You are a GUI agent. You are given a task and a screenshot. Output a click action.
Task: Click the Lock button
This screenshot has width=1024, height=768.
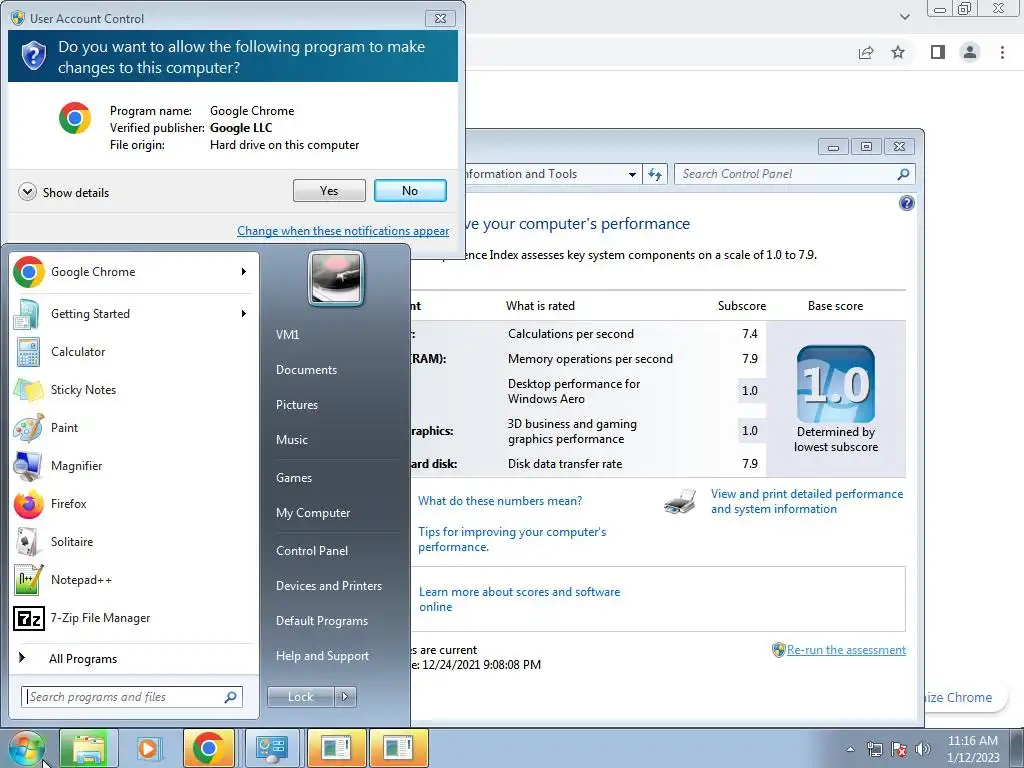click(x=300, y=697)
